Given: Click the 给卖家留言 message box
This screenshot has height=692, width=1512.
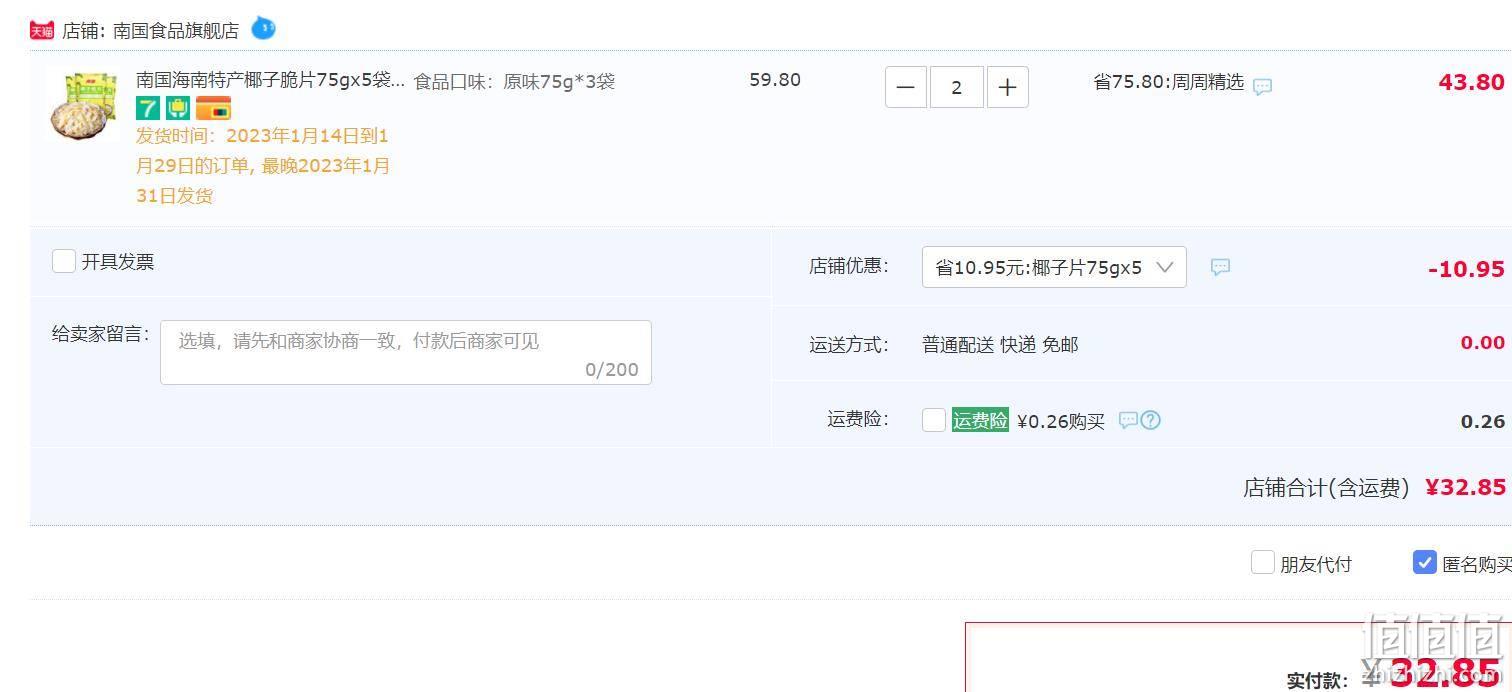Looking at the screenshot, I should [x=406, y=352].
